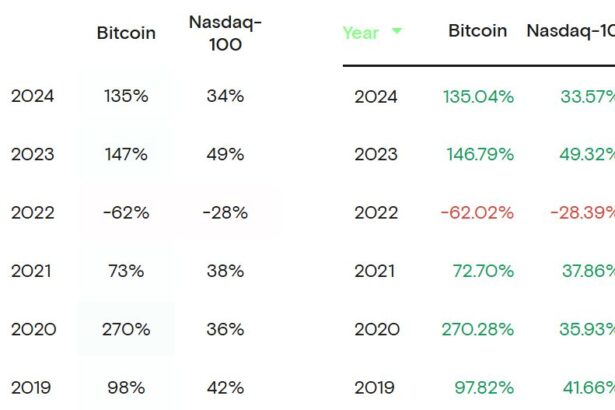
Task: Select the 73% Bitcoin cell
Action: (126, 271)
